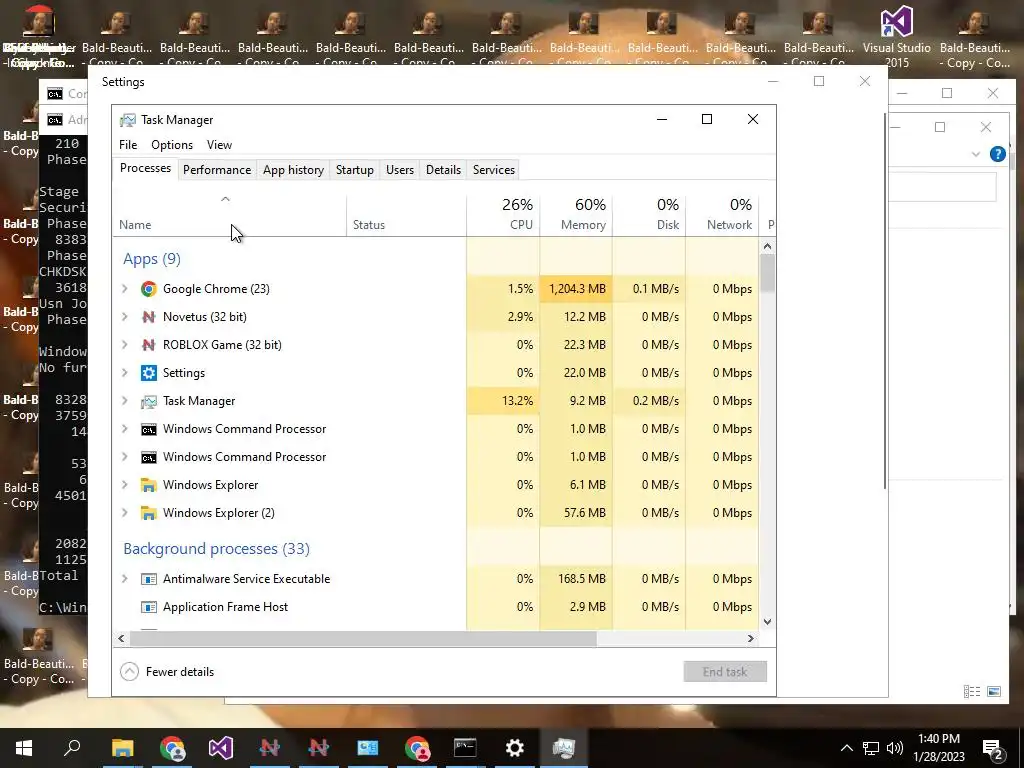Click the taskbar clock showing 1:40 PM
This screenshot has height=768, width=1024.
[x=939, y=748]
